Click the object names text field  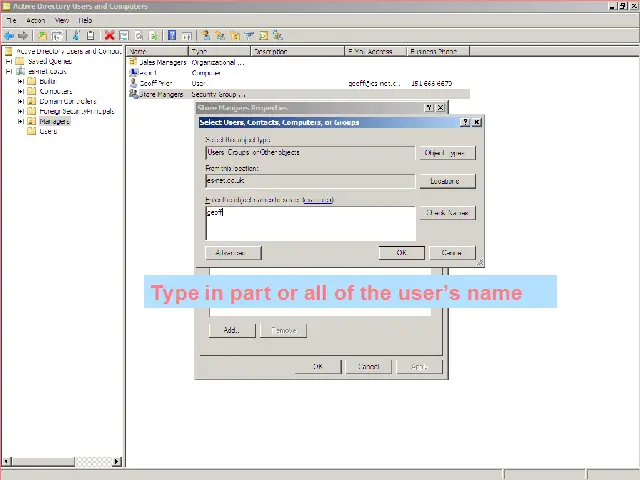(310, 224)
